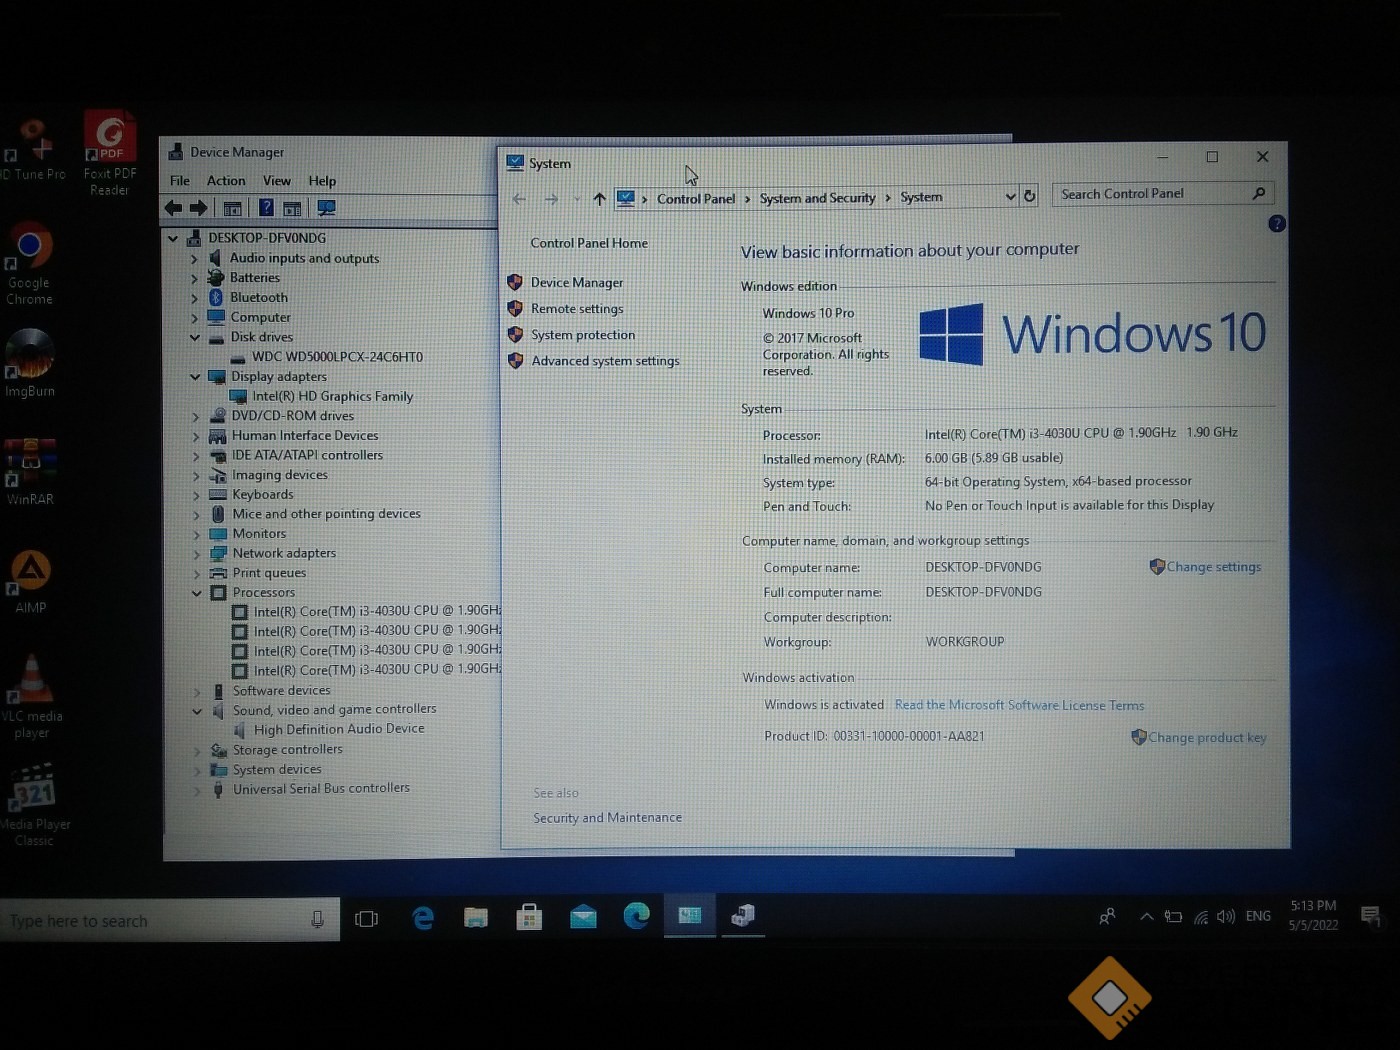Click Change settings link for computer name
The image size is (1400, 1050).
click(1214, 567)
